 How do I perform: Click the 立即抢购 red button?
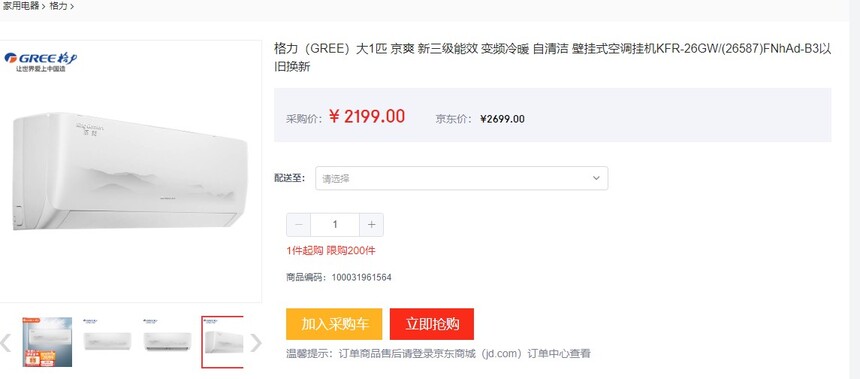tap(432, 324)
